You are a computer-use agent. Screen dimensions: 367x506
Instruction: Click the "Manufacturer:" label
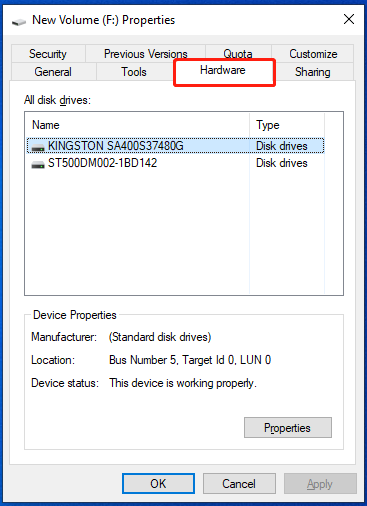tap(64, 337)
